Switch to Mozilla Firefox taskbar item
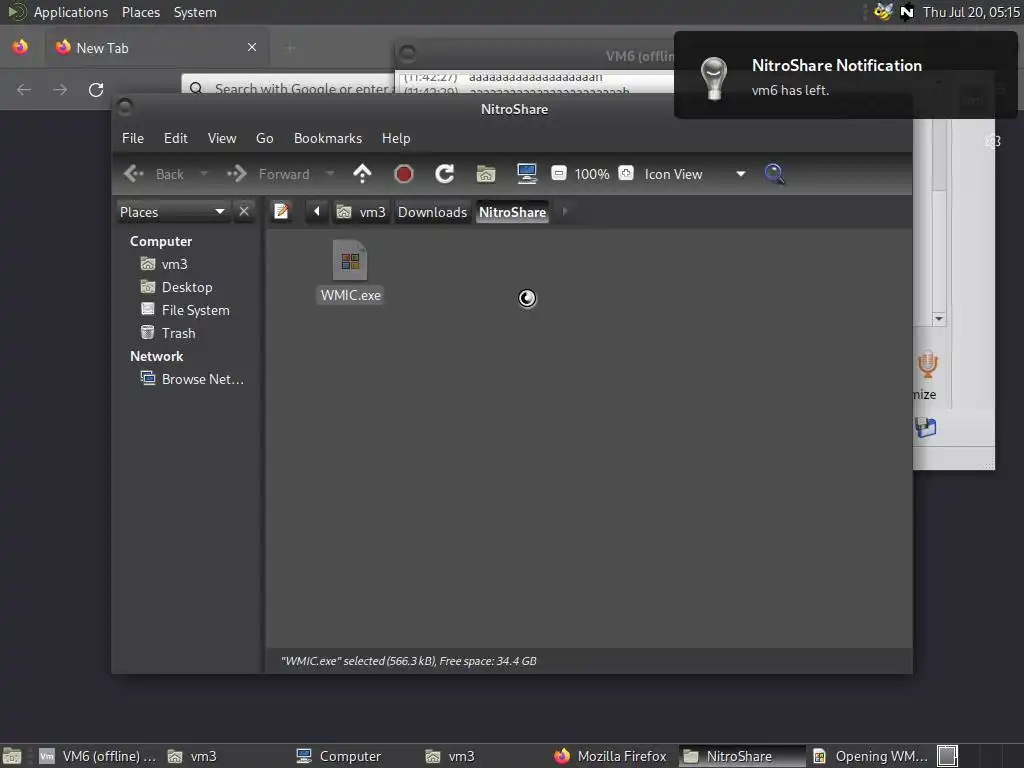 [610, 756]
